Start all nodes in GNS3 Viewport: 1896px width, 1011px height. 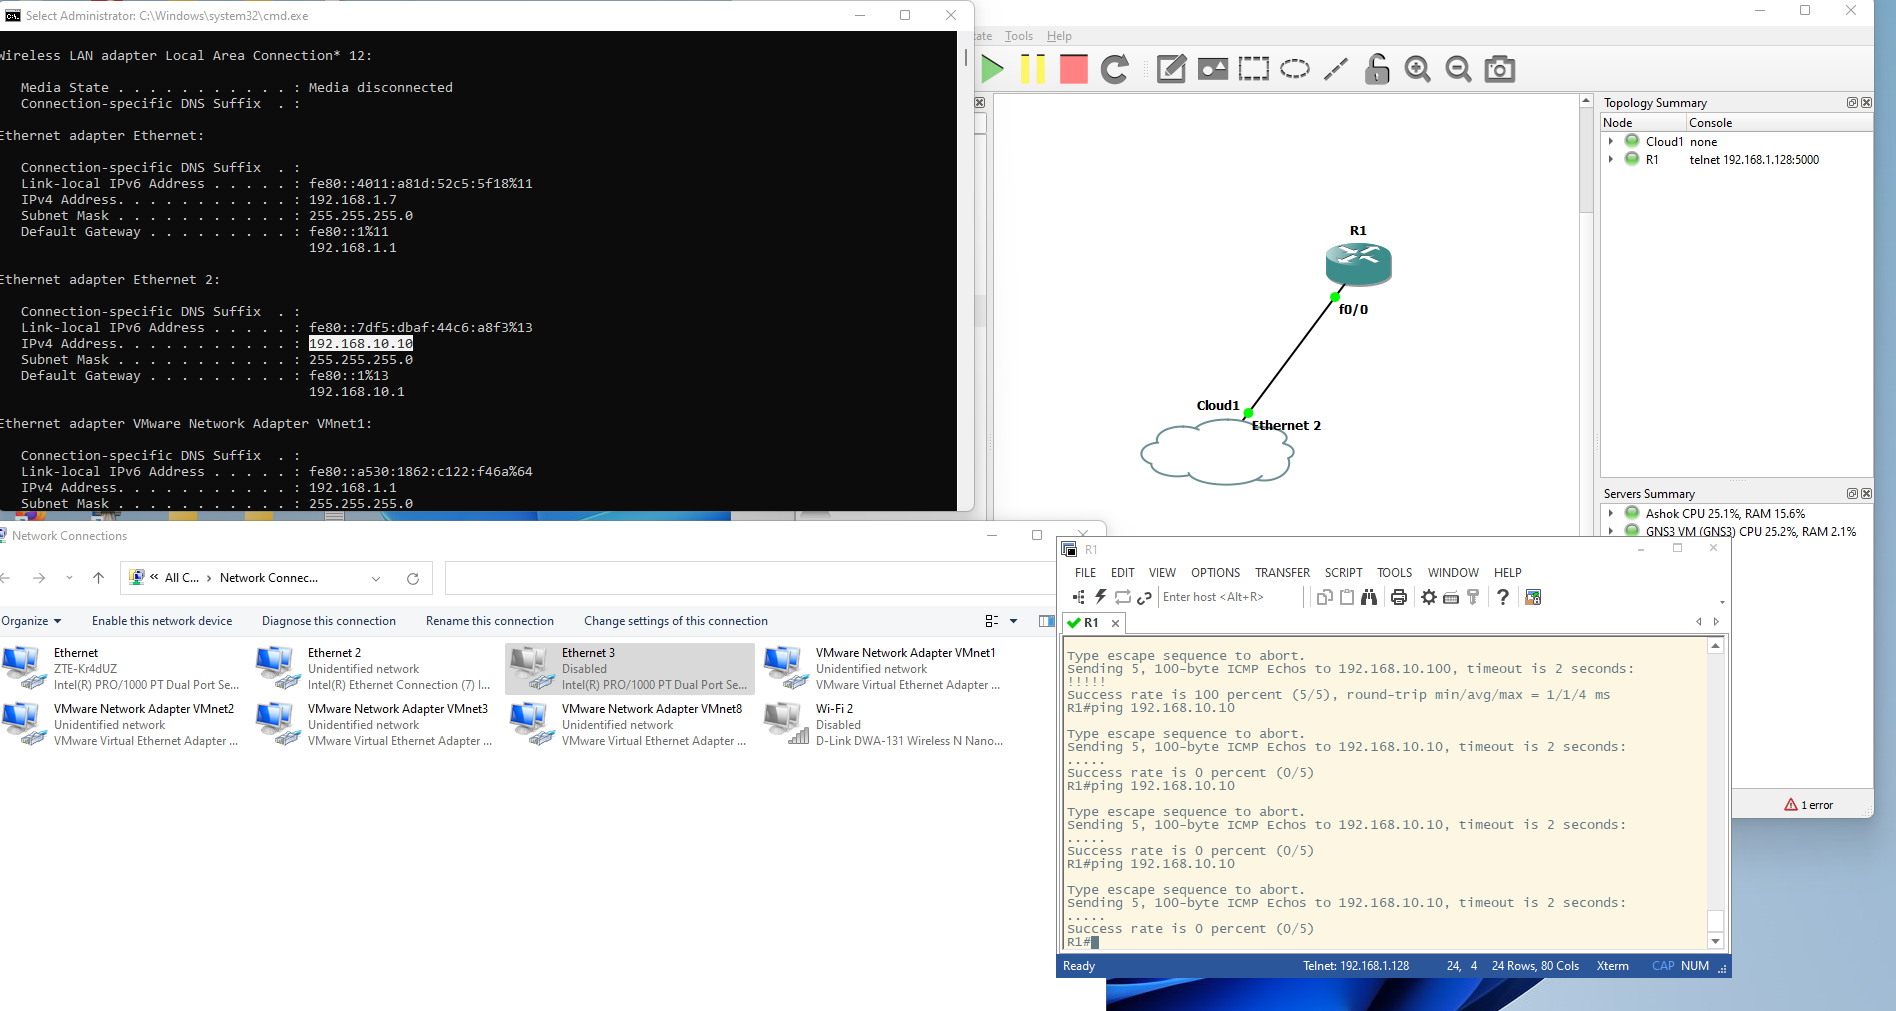click(x=993, y=69)
